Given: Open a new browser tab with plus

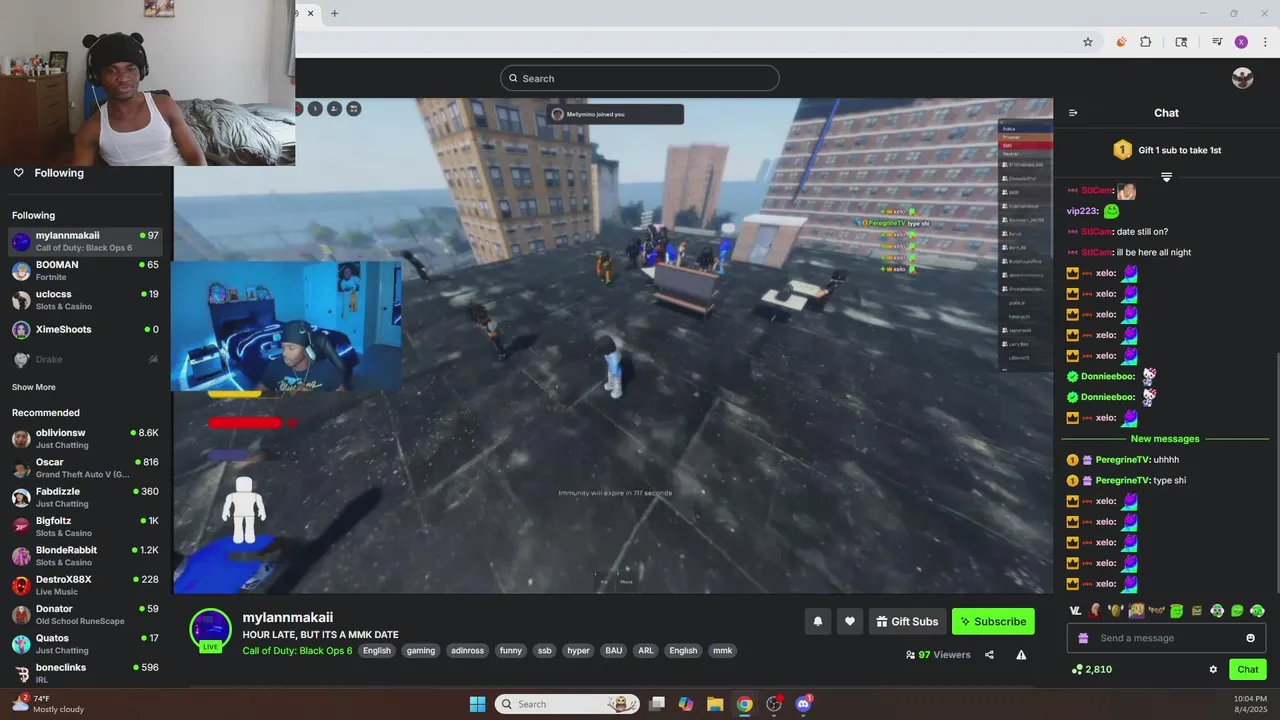Looking at the screenshot, I should point(334,13).
